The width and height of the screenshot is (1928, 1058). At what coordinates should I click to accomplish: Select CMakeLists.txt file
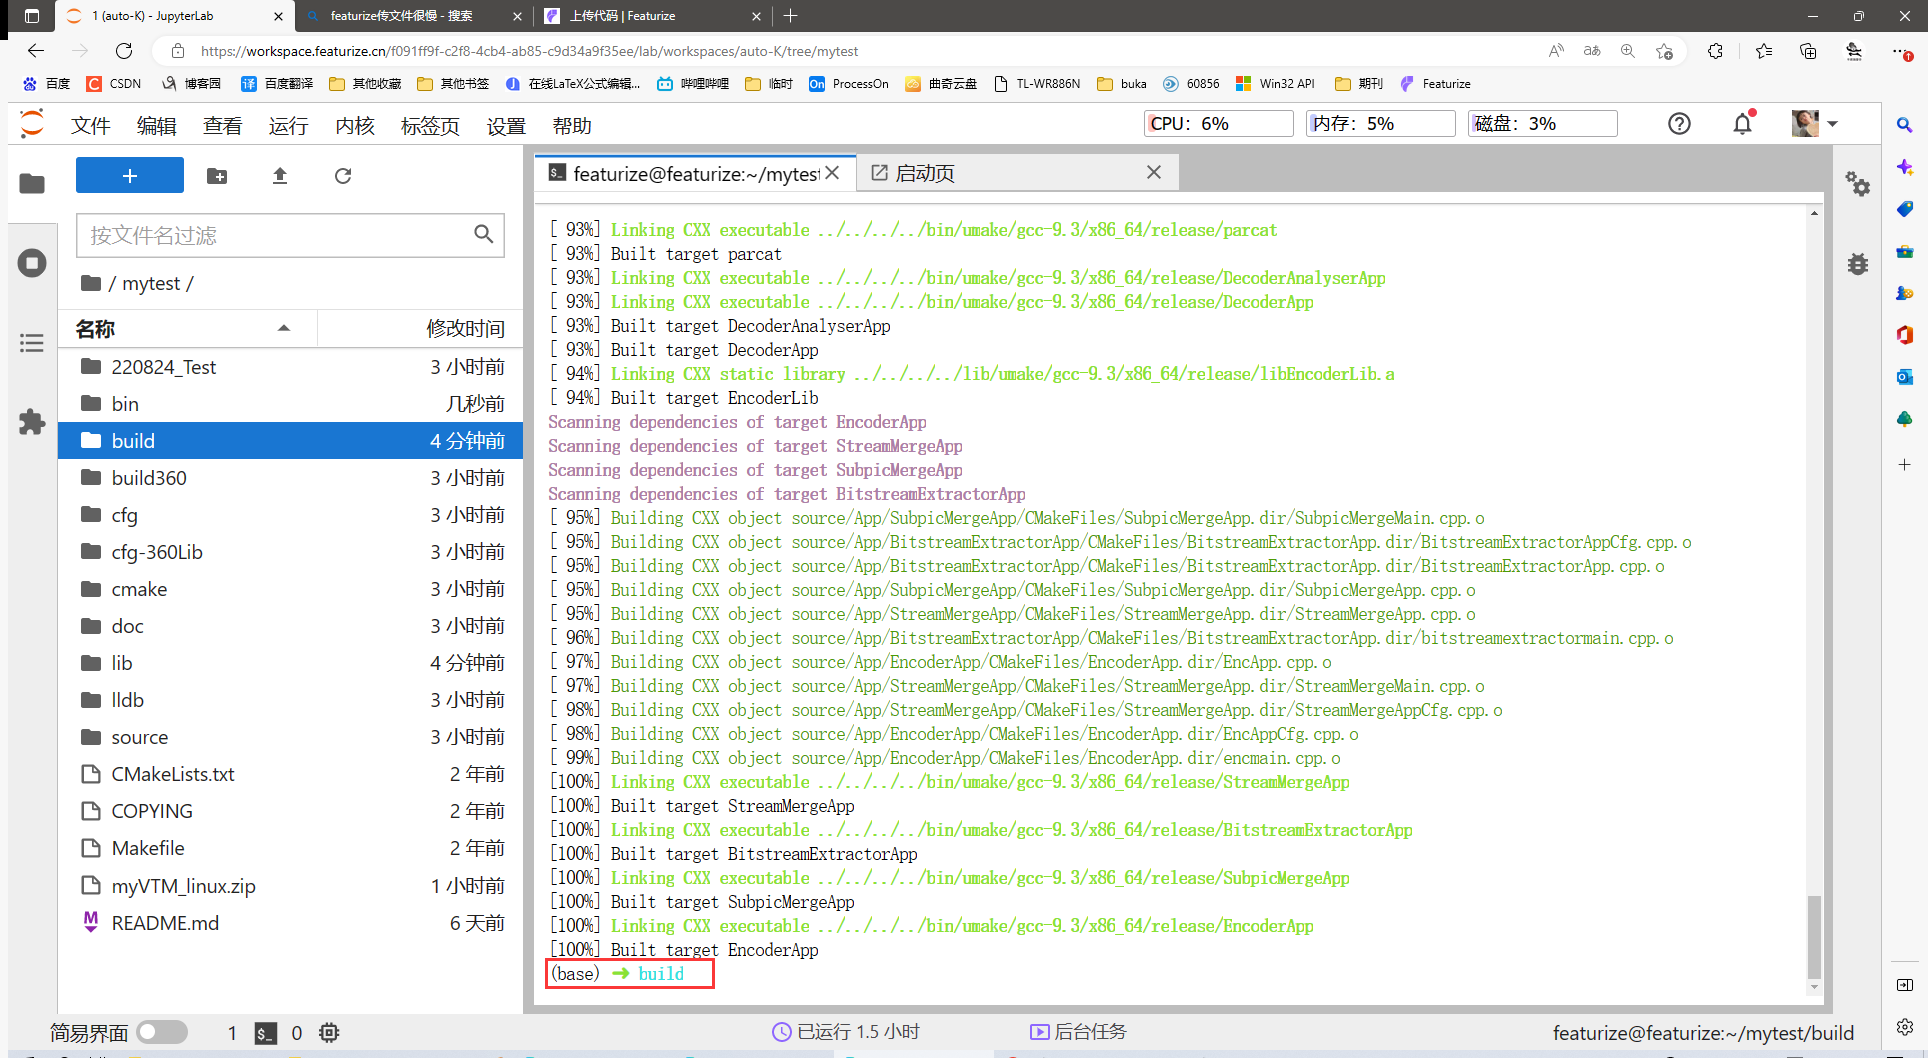coord(290,774)
